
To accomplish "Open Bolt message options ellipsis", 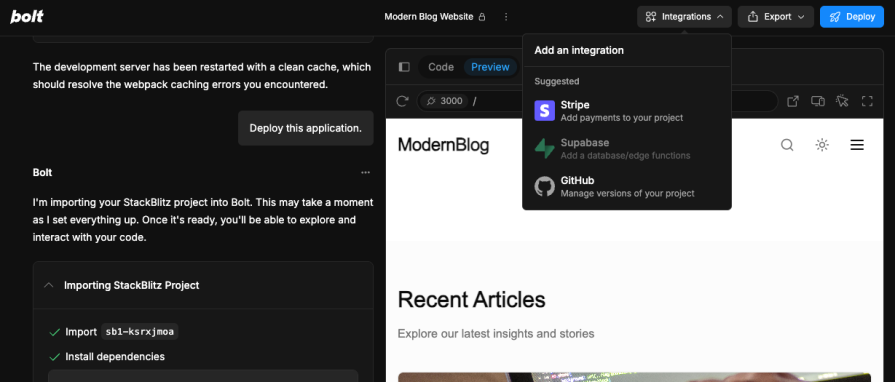I will tap(365, 172).
